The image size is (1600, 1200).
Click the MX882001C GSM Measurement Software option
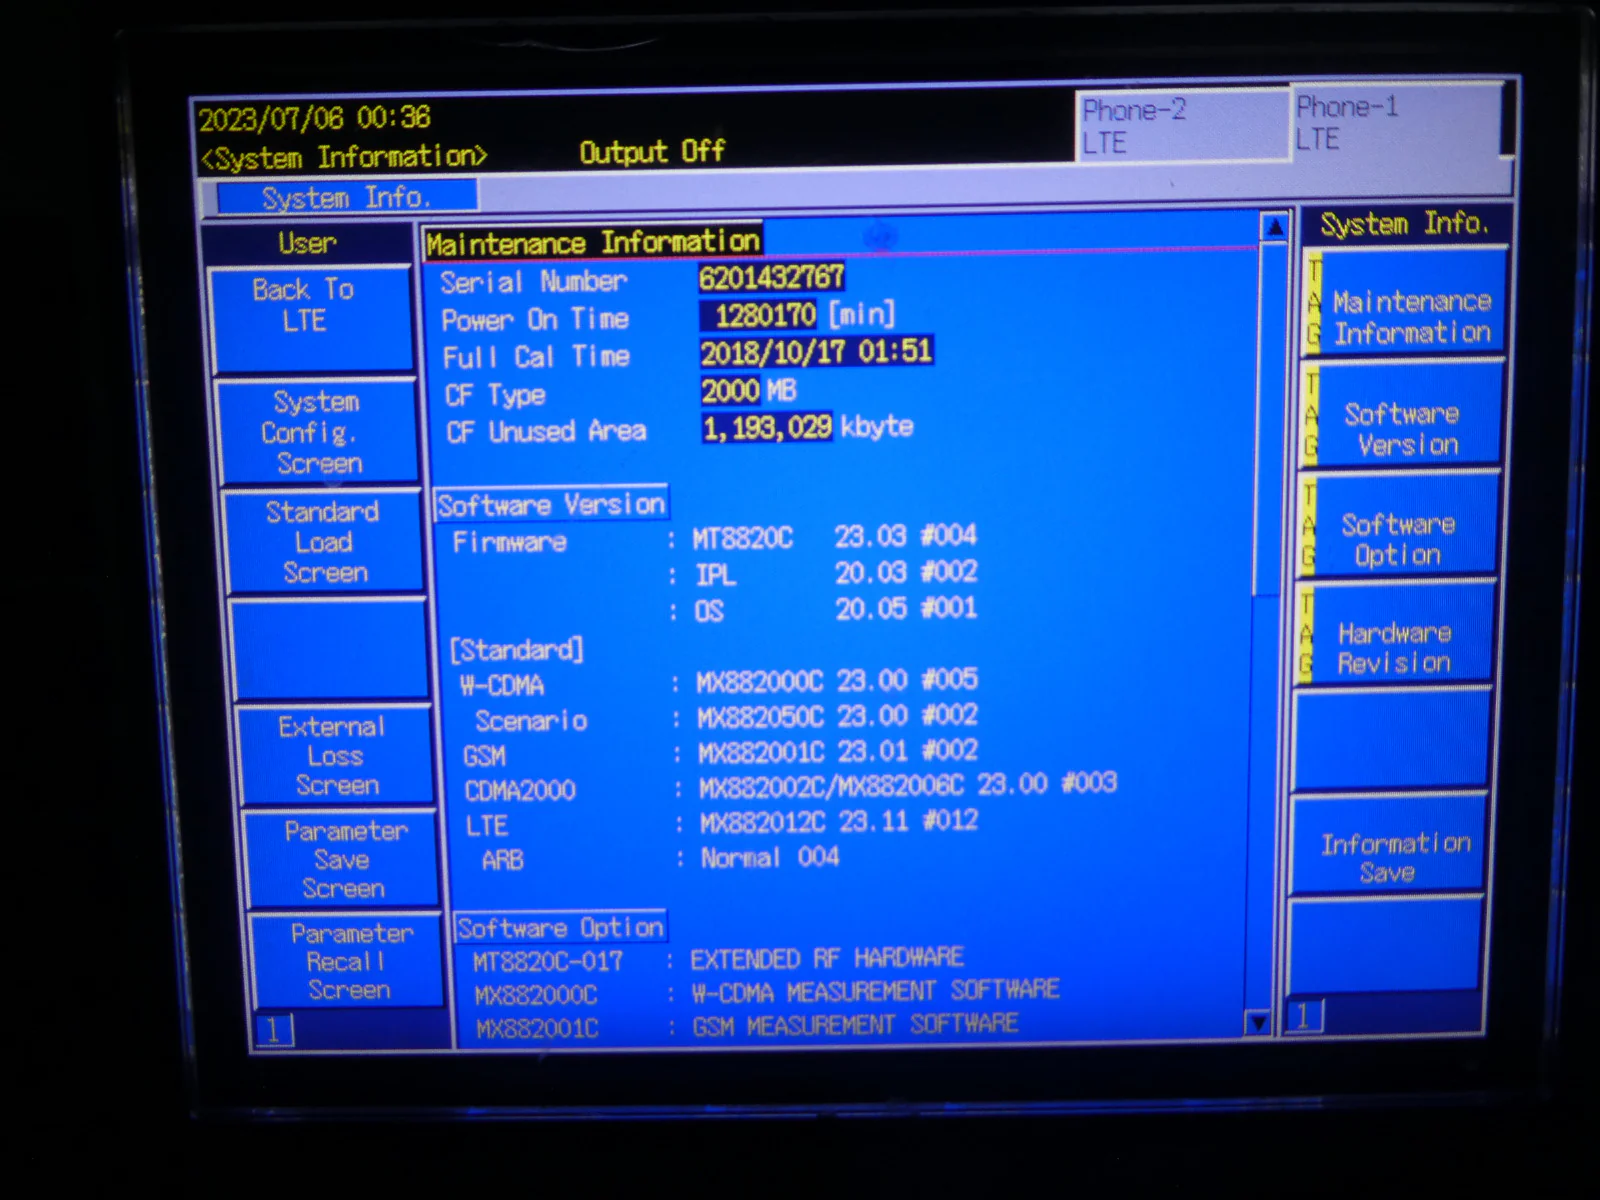coord(747,1026)
